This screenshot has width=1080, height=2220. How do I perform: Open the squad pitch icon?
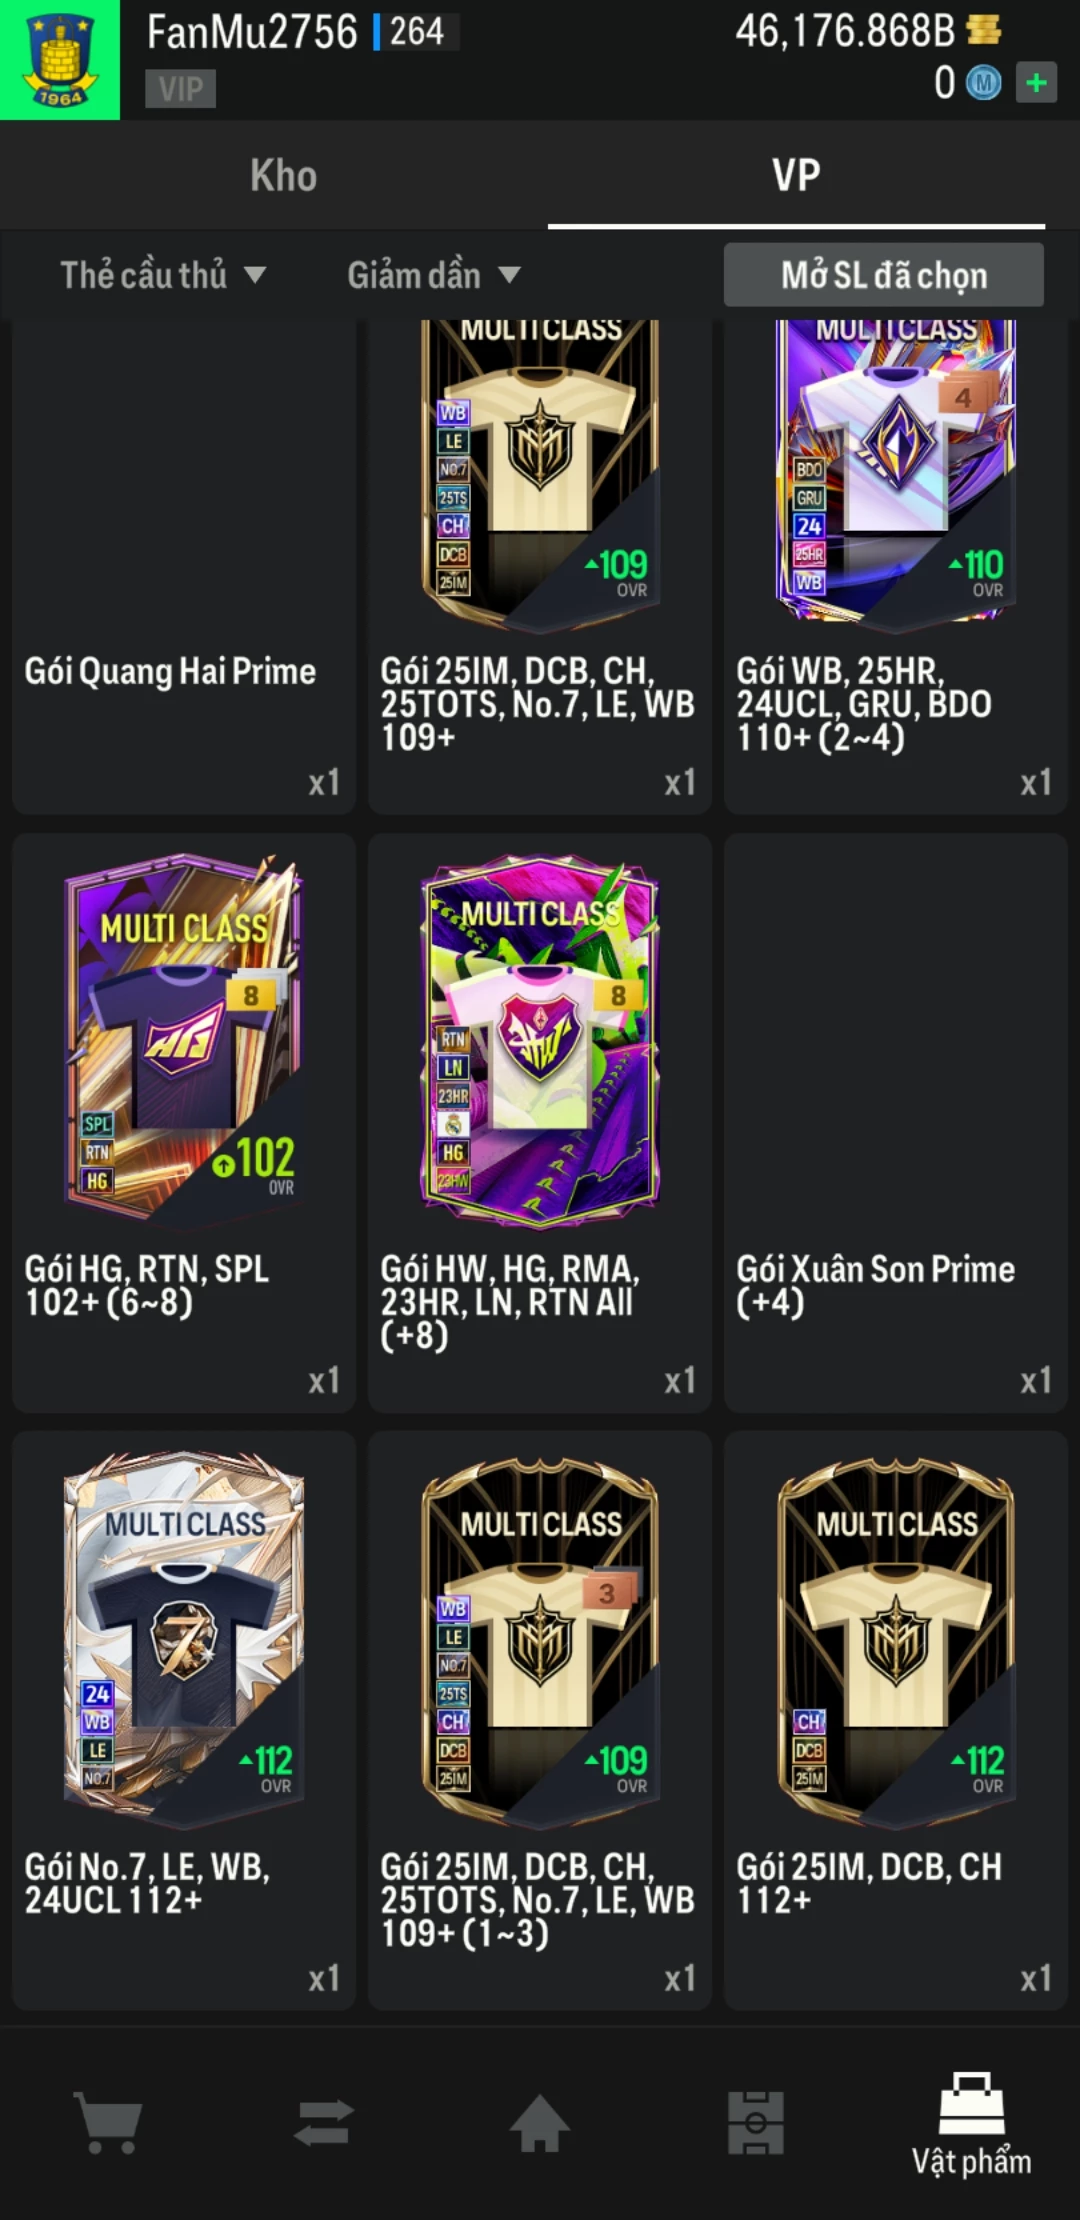point(756,2122)
